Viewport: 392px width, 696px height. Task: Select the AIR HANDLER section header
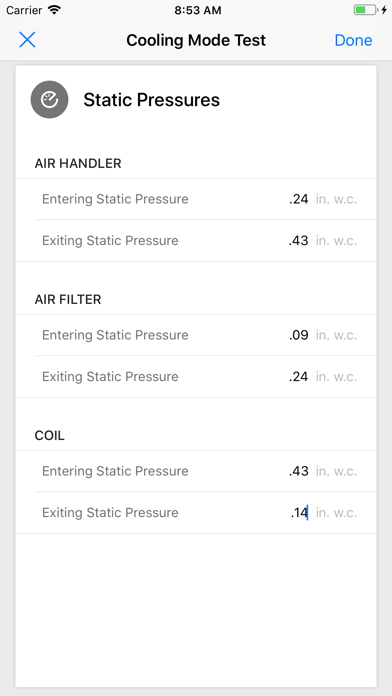coord(78,163)
